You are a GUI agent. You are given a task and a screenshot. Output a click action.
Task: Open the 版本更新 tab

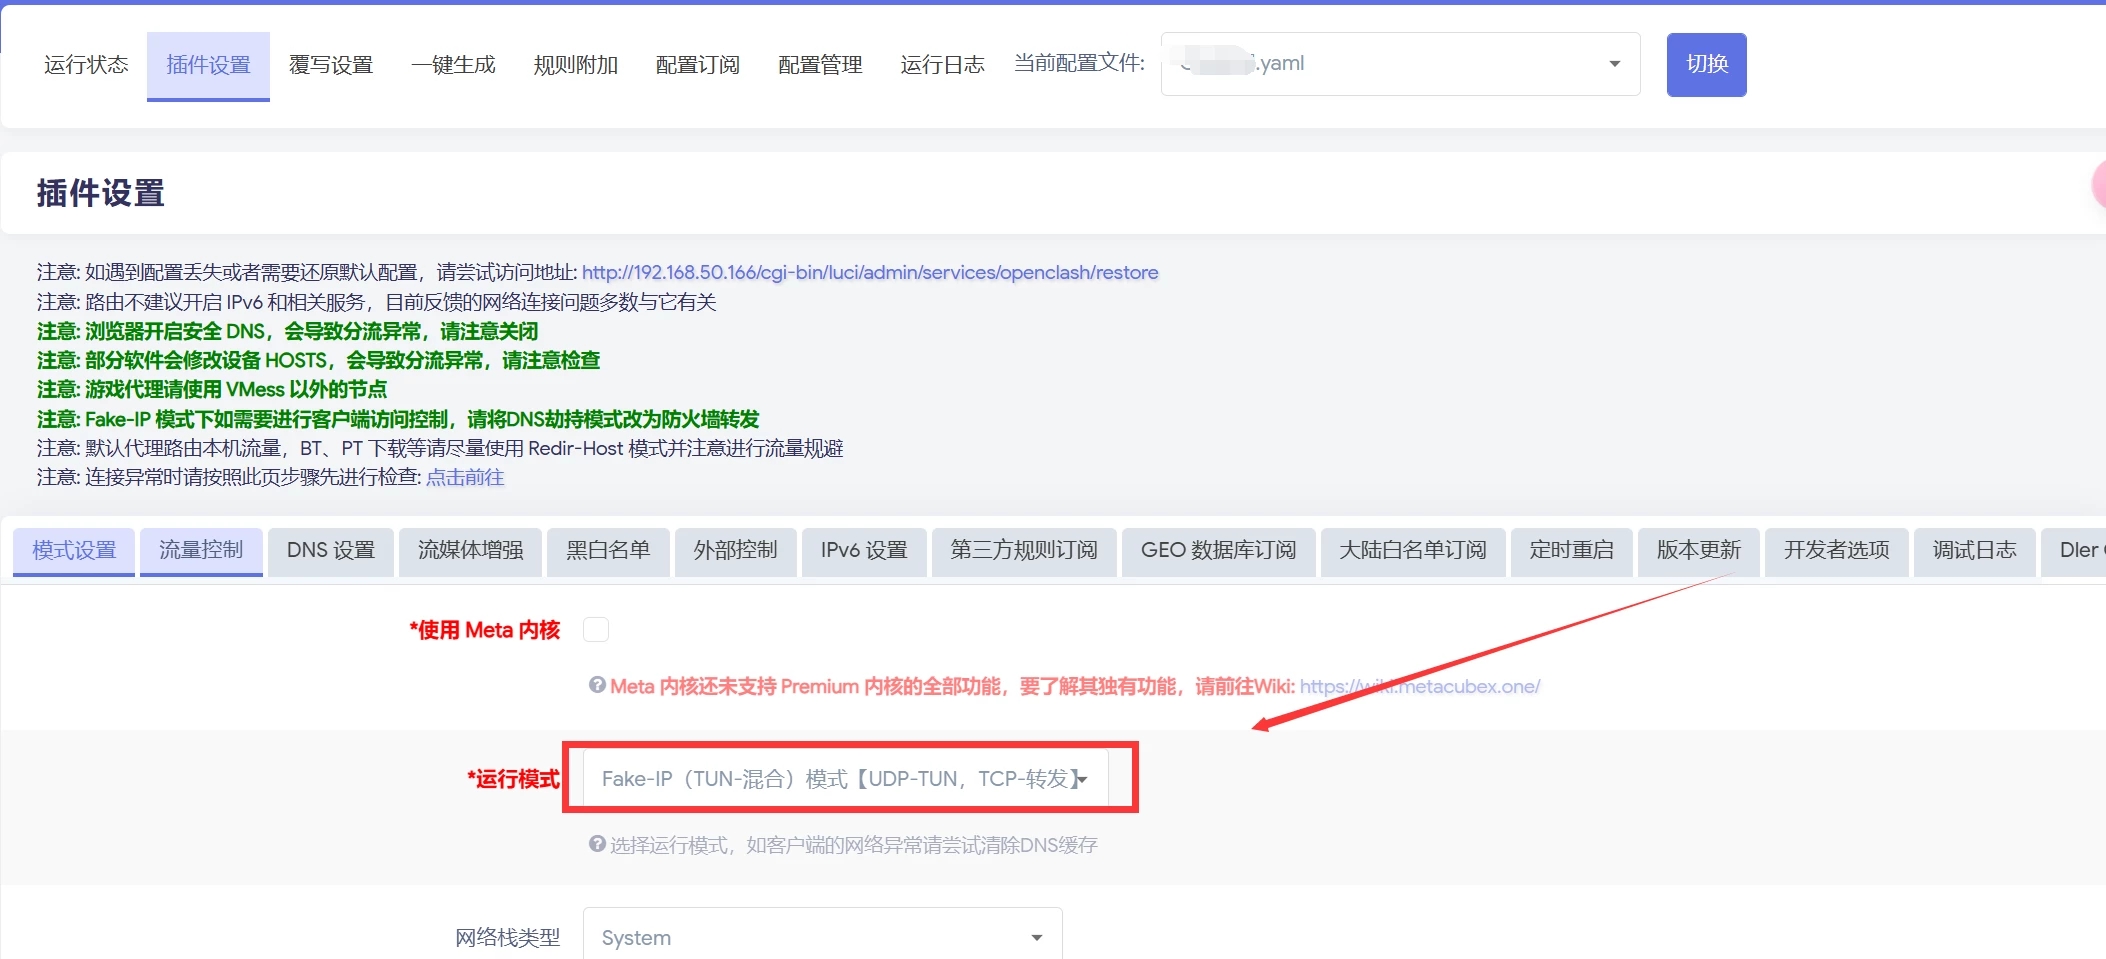pyautogui.click(x=1698, y=550)
